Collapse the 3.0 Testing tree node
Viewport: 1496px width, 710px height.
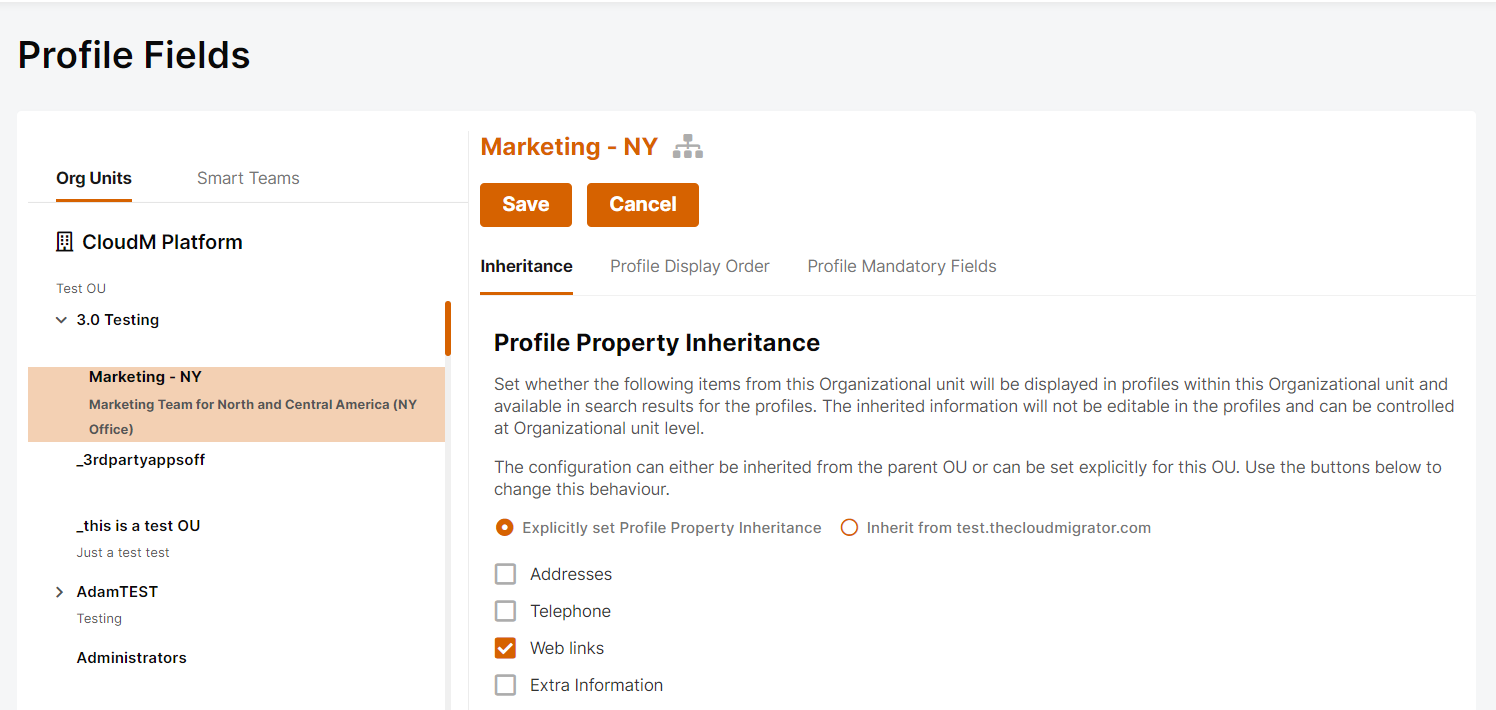[62, 321]
